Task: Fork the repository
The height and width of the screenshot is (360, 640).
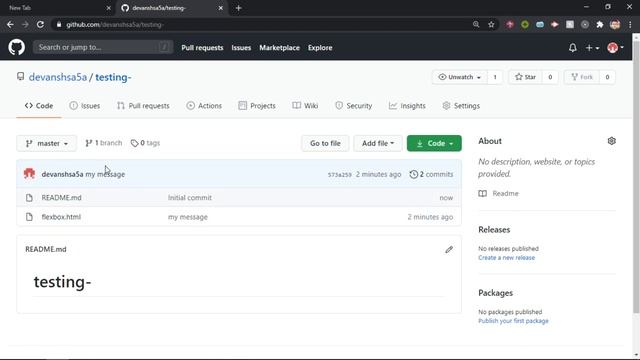Action: 582,77
